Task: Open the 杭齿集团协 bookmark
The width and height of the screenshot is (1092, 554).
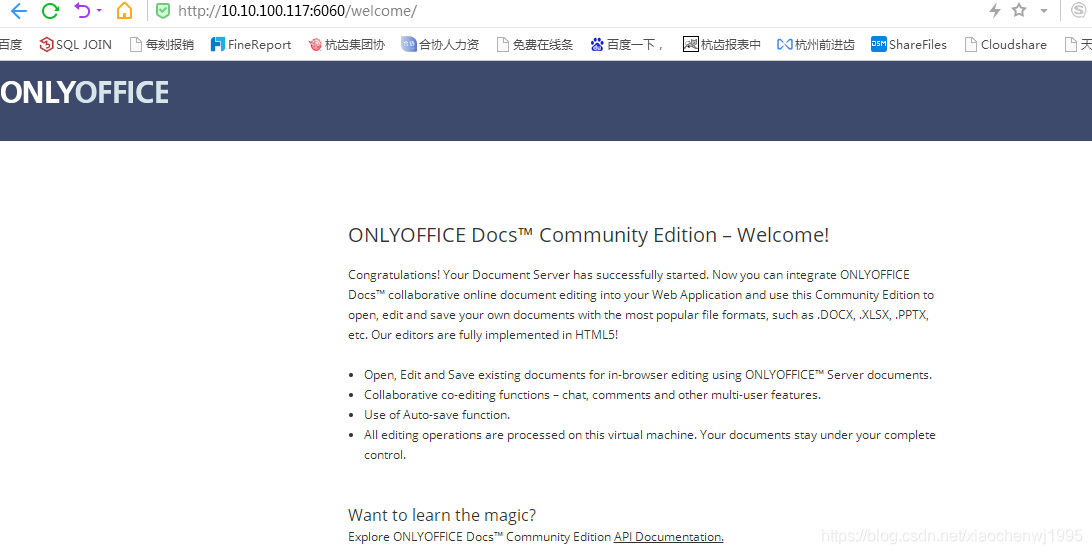Action: pyautogui.click(x=346, y=45)
